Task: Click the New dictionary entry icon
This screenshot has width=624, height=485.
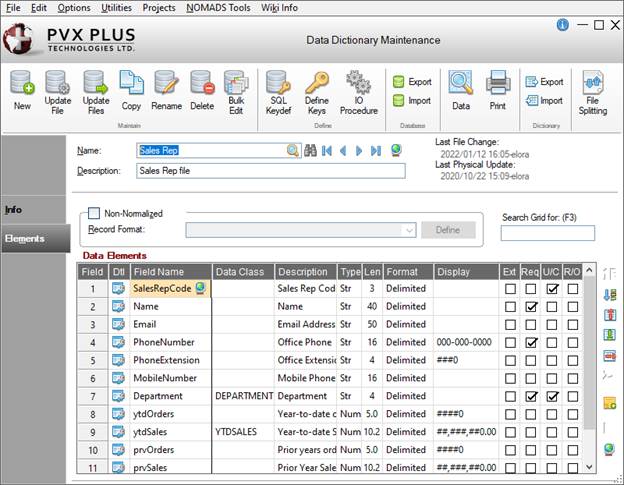Action: 22,89
